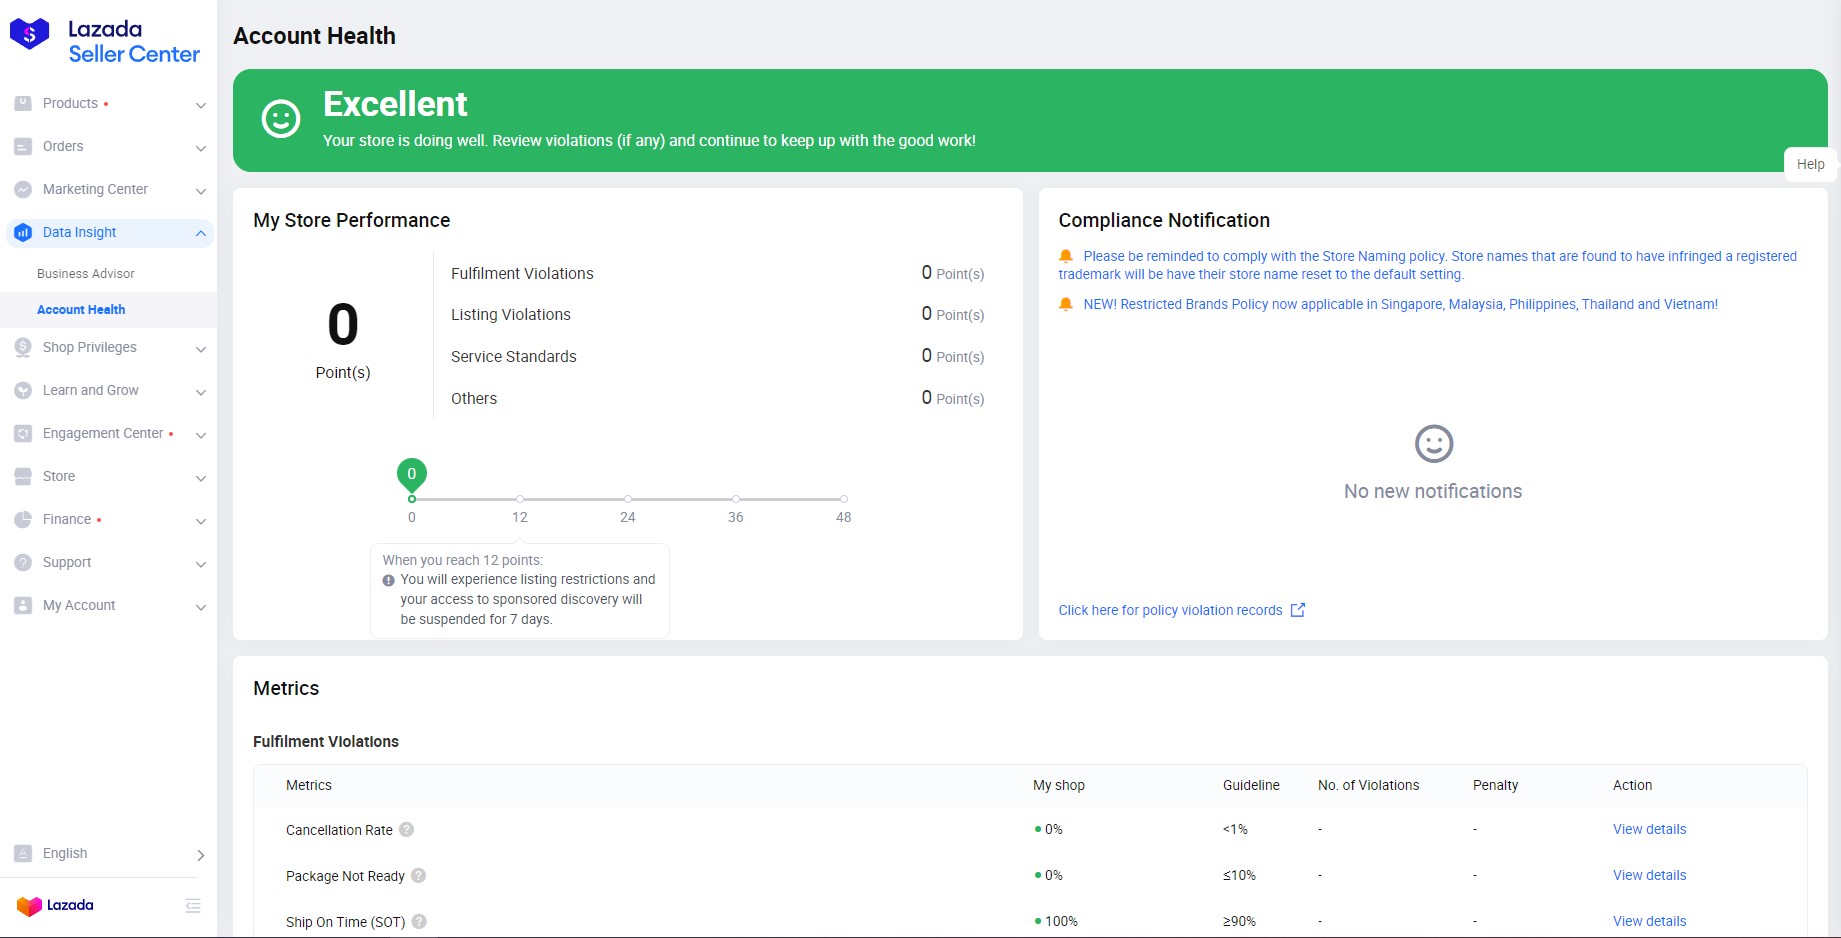Click the 12-point marker on points scale
This screenshot has width=1841, height=938.
coord(520,499)
